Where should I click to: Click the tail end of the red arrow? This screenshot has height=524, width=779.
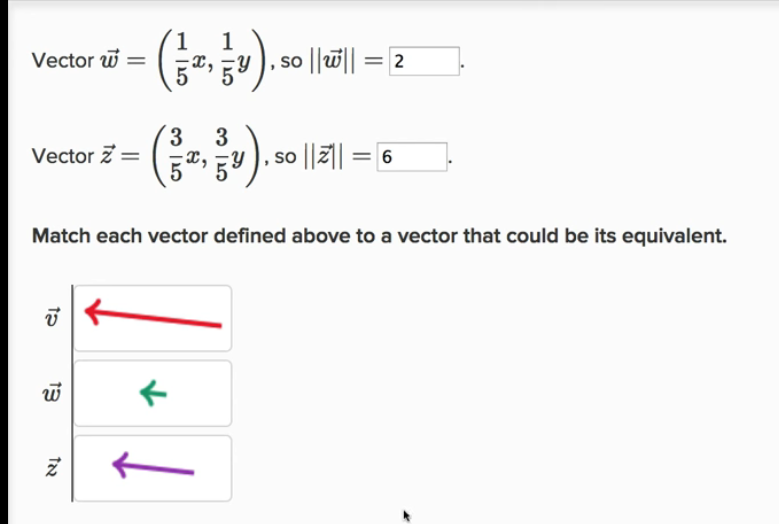click(x=218, y=324)
